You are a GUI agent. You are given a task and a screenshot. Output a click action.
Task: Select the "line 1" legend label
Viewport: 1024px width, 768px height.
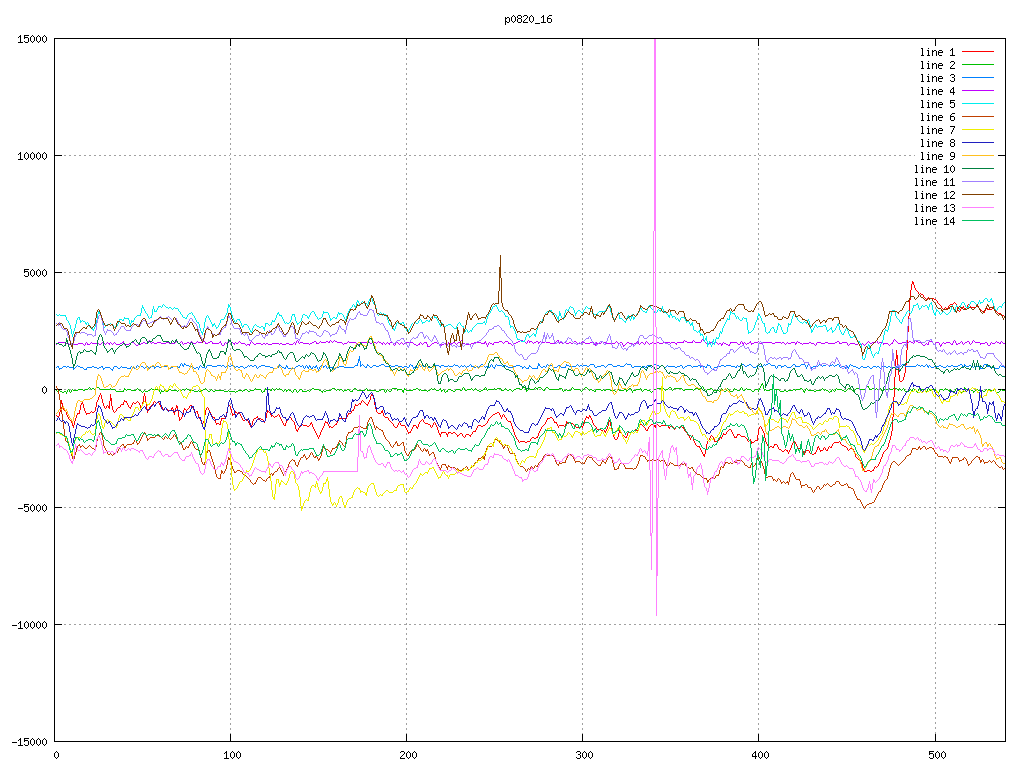[938, 52]
